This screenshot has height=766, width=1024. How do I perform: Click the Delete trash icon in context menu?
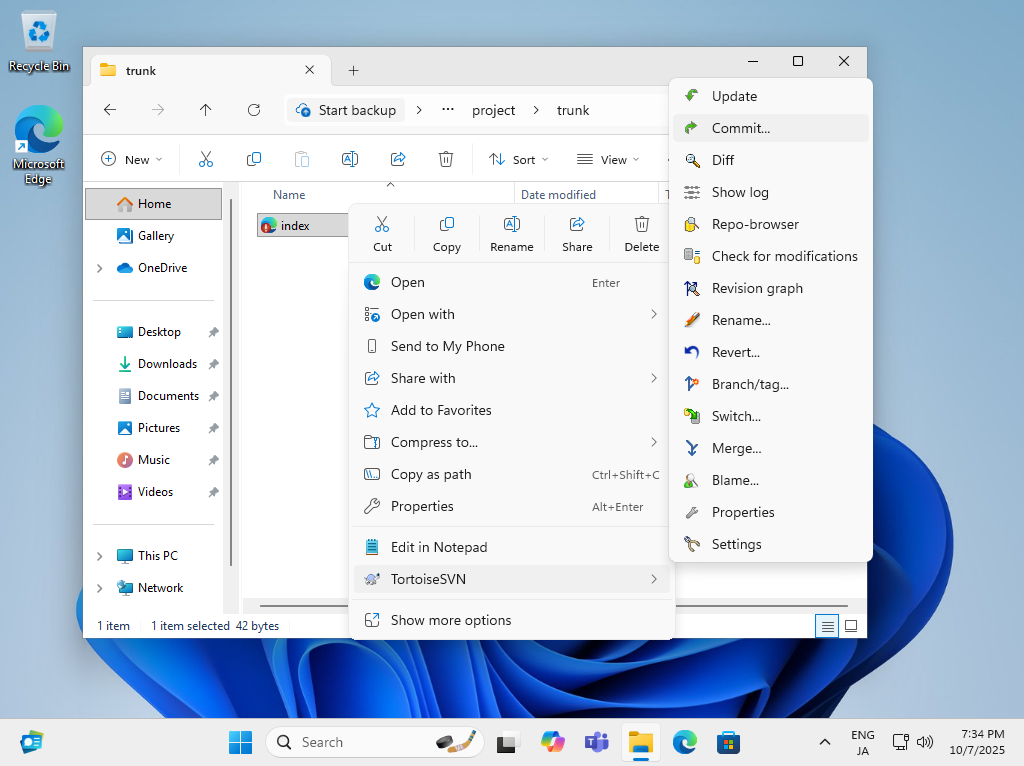pyautogui.click(x=642, y=225)
